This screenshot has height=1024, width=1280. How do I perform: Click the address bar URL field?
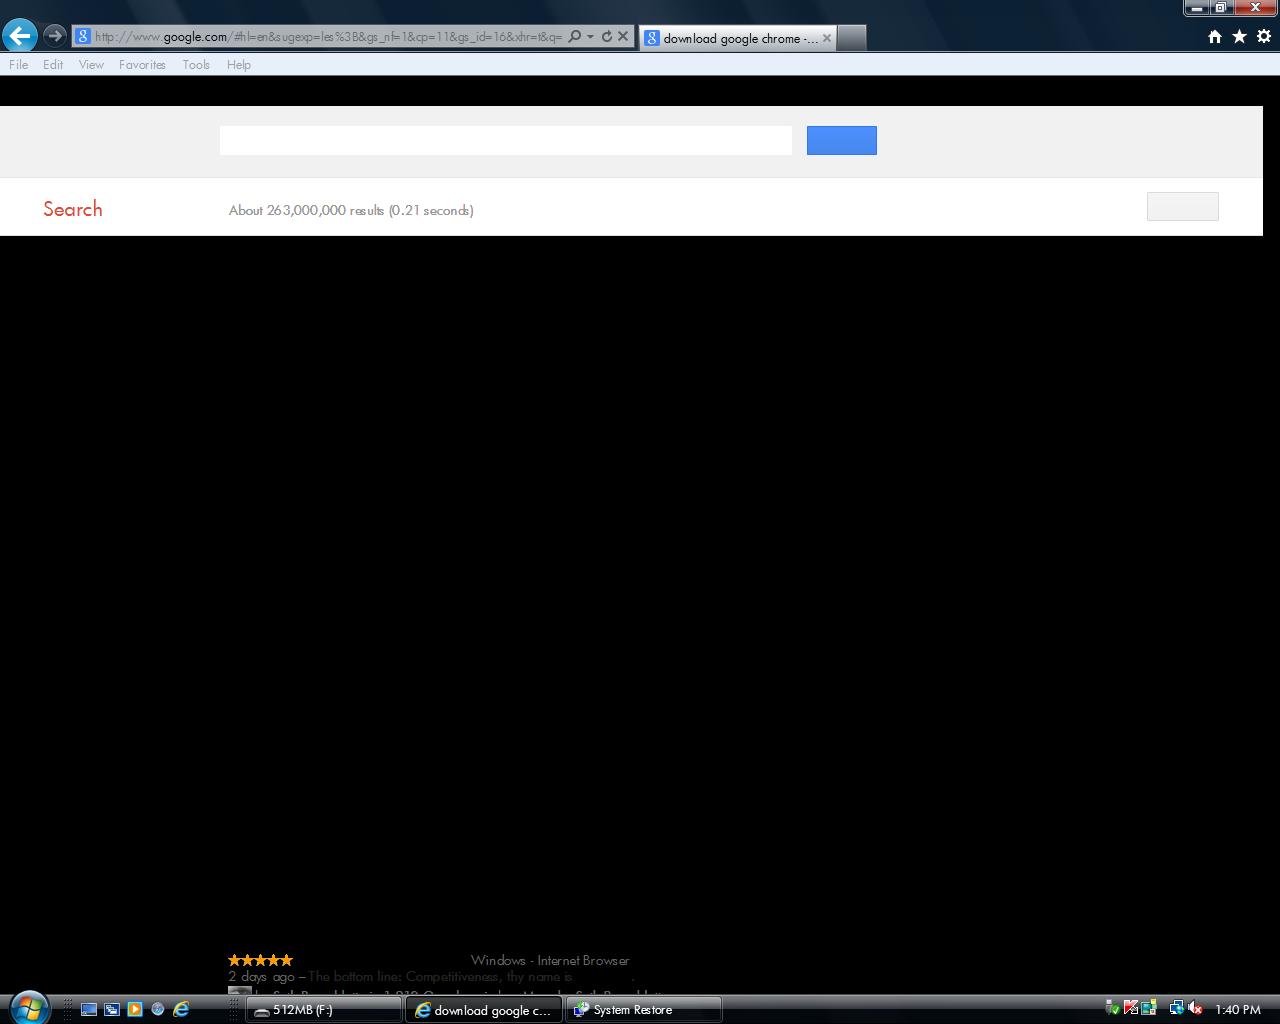coord(328,37)
